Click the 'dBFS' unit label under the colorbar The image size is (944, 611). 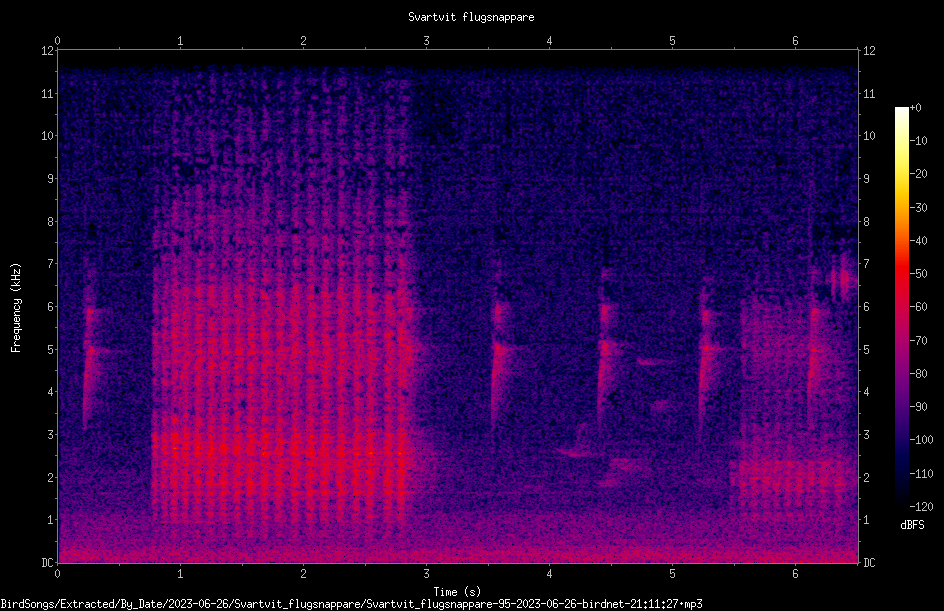[x=912, y=525]
